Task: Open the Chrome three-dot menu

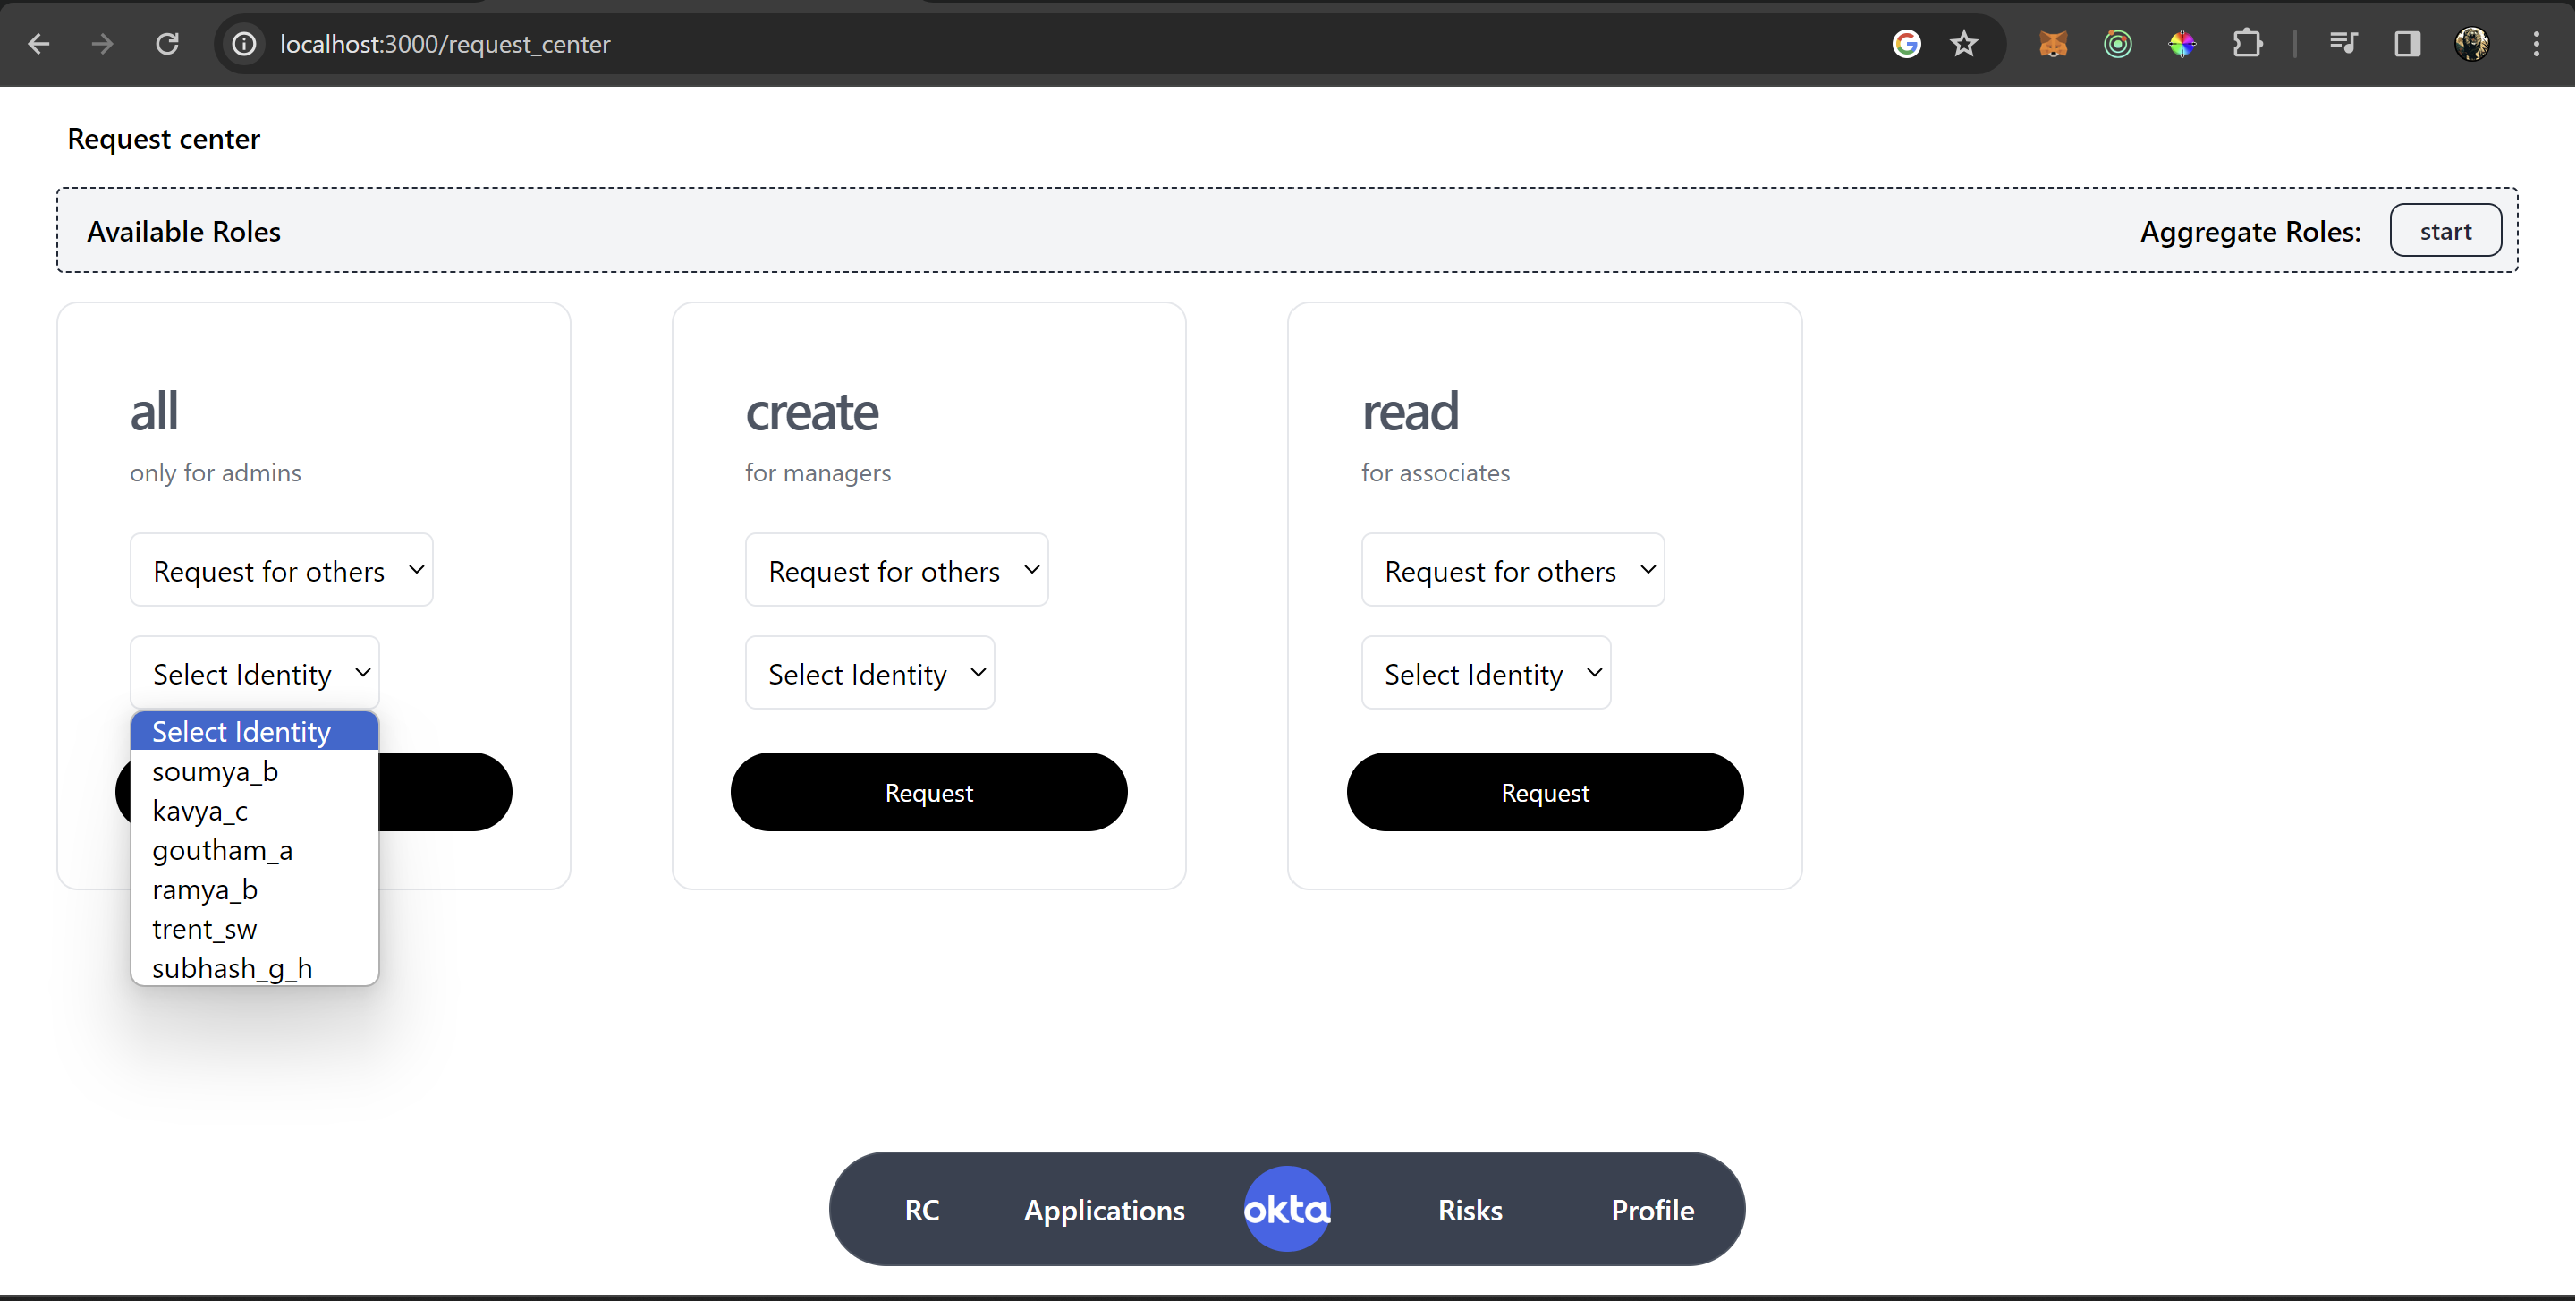Action: [x=2538, y=43]
